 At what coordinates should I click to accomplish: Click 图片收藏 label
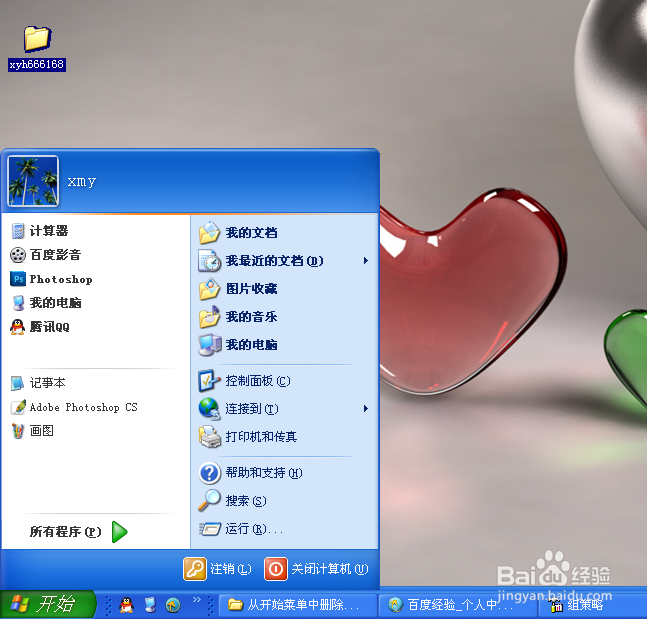[x=252, y=289]
